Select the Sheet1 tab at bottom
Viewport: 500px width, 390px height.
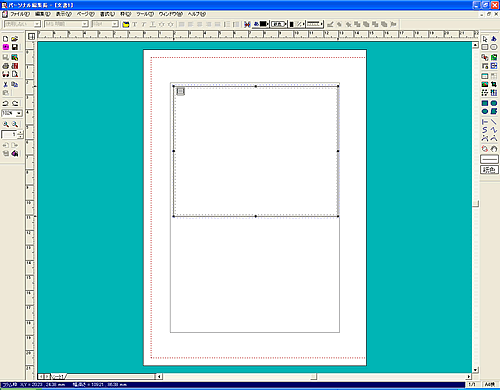coord(59,376)
